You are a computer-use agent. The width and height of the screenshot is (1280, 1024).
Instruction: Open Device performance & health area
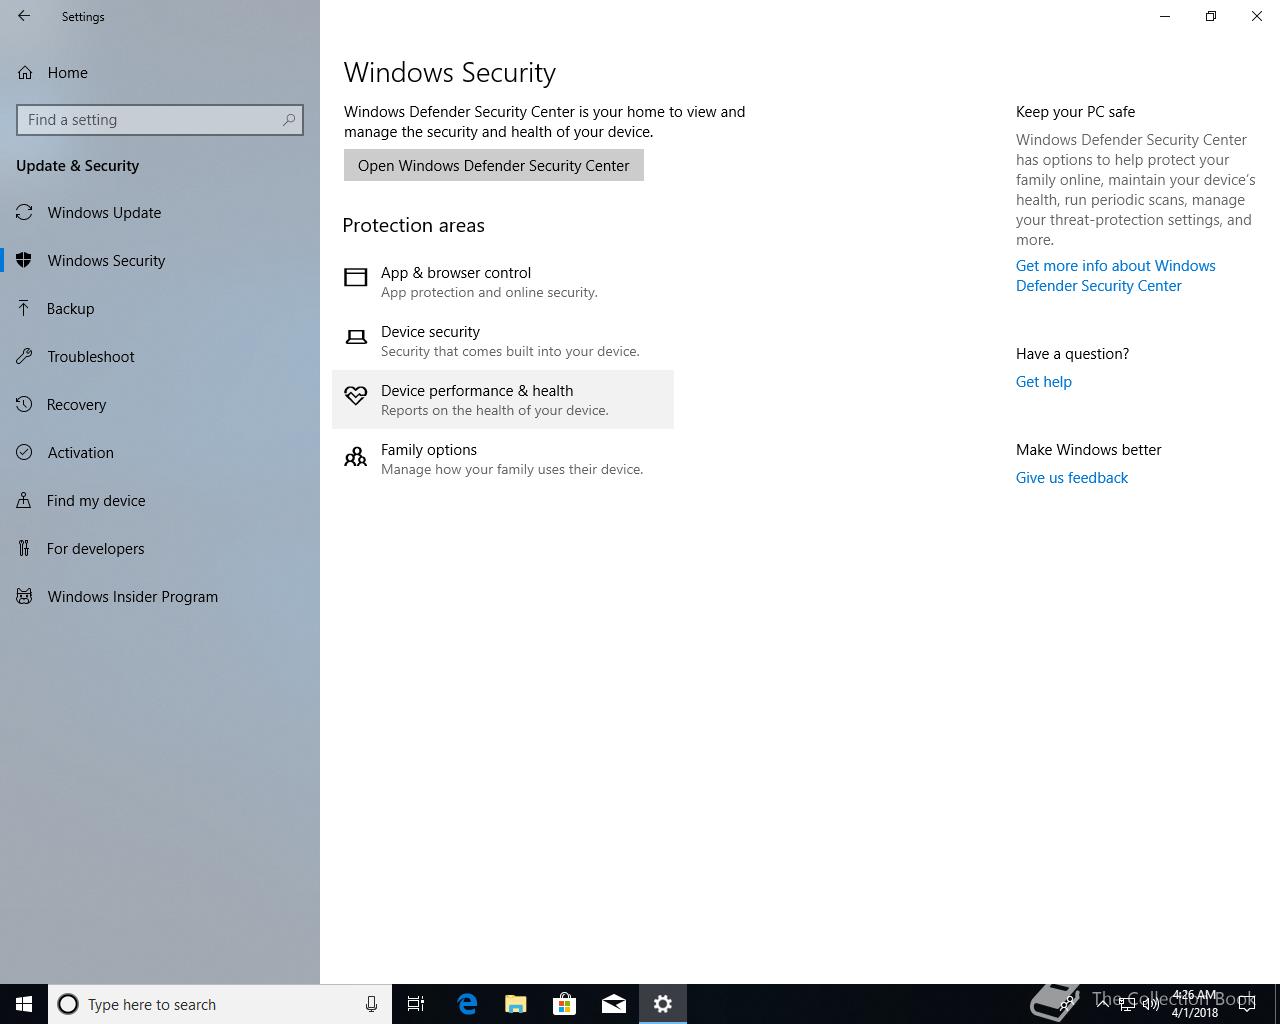pos(503,400)
